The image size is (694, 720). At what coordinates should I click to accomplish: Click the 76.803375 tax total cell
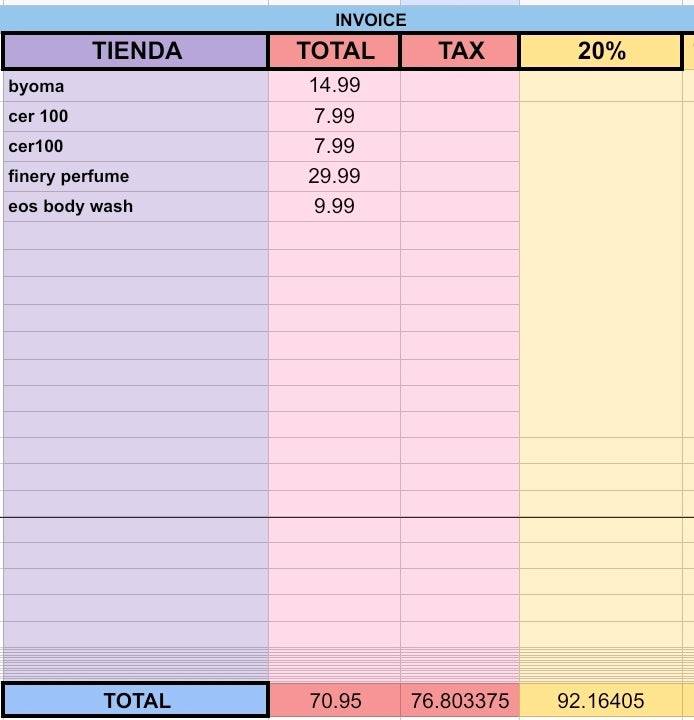coord(460,700)
